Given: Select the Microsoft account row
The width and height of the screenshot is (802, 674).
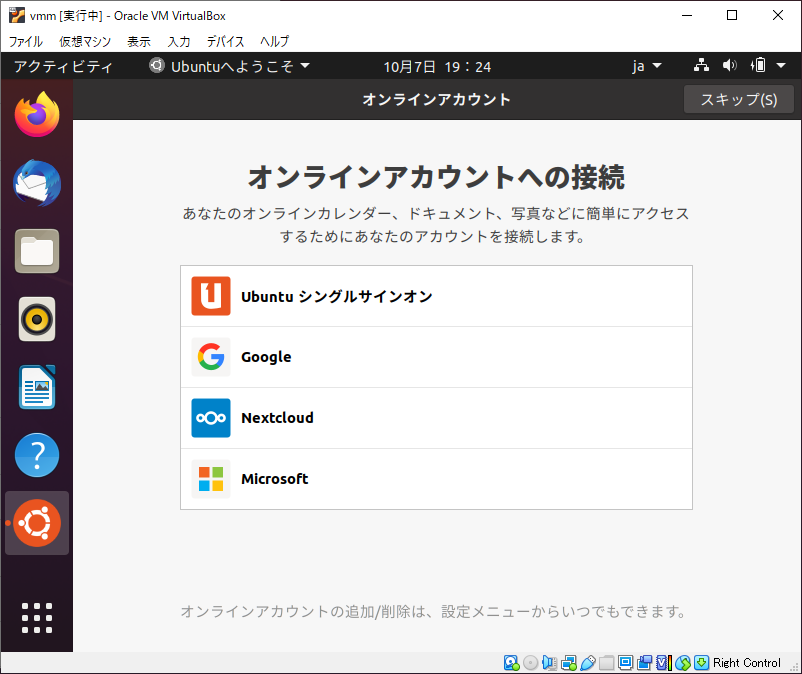Looking at the screenshot, I should [x=436, y=479].
